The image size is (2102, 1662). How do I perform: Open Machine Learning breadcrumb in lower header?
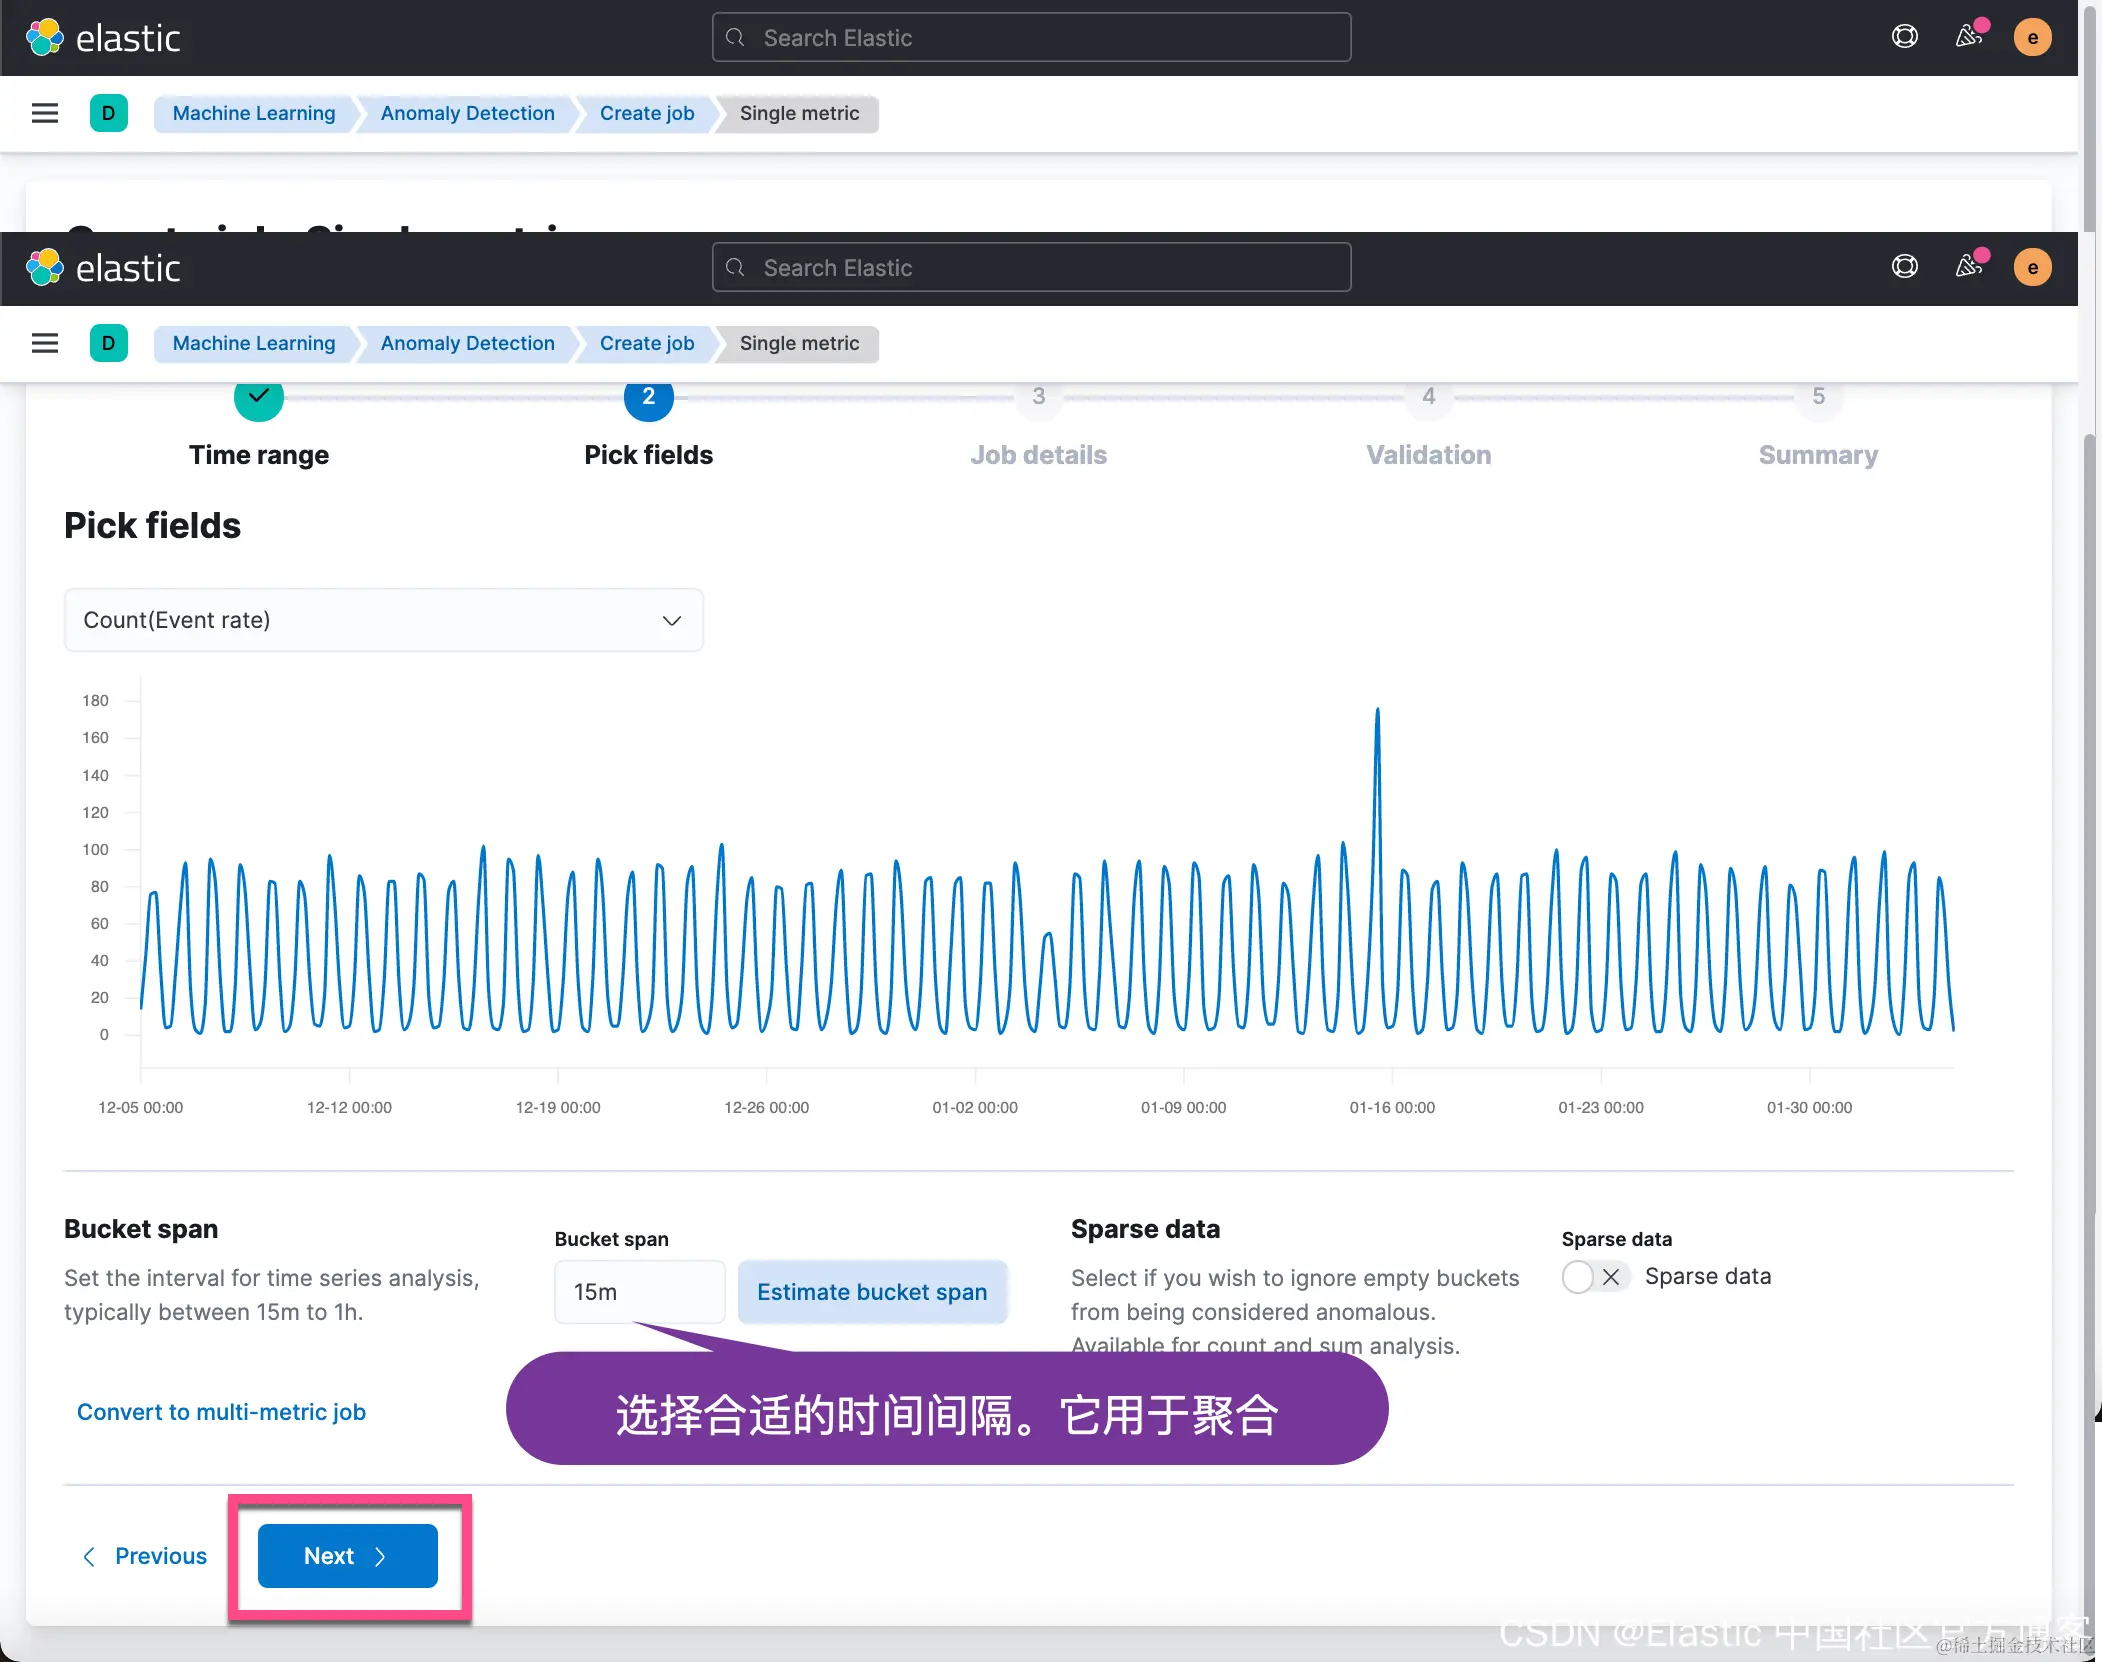tap(254, 343)
